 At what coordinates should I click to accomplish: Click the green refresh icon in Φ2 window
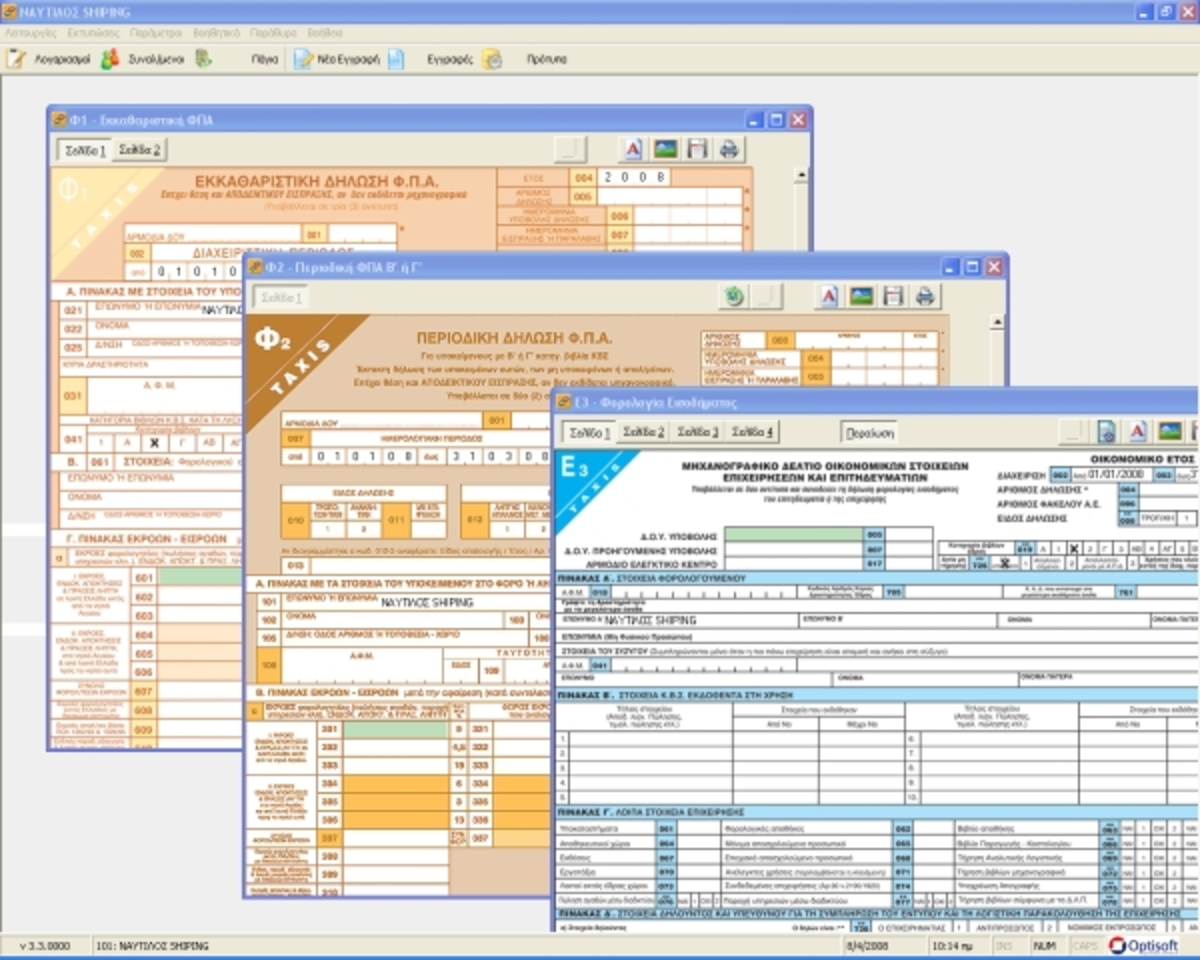pos(733,296)
